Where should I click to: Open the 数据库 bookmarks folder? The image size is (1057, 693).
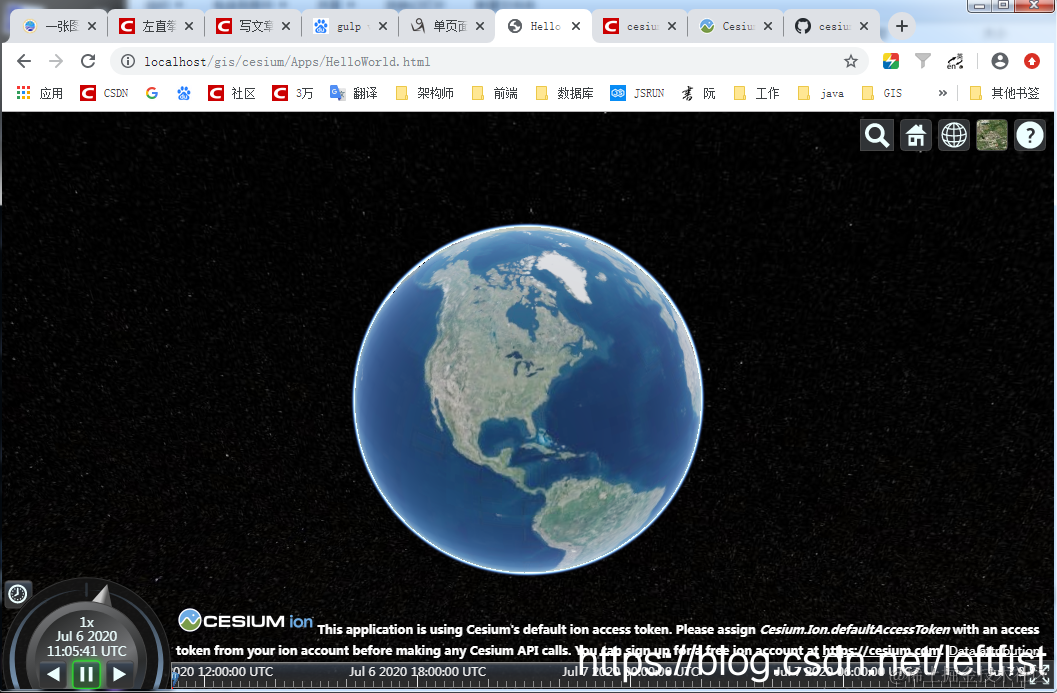click(x=565, y=93)
